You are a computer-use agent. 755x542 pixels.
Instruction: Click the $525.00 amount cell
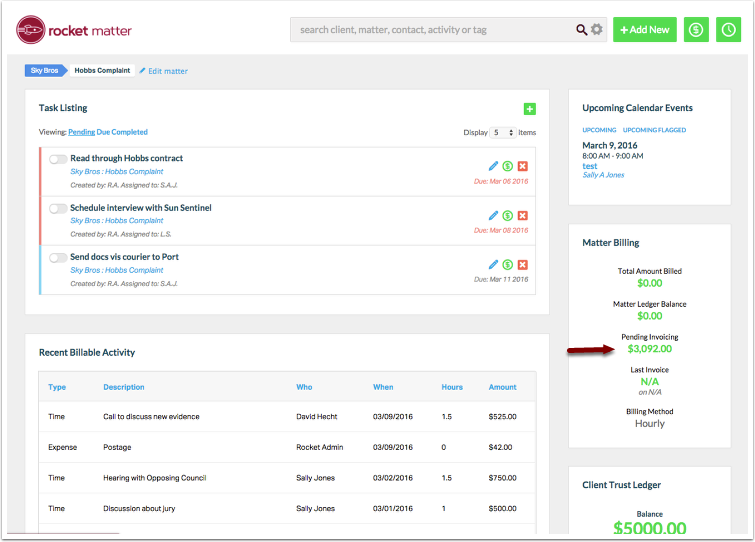click(503, 417)
